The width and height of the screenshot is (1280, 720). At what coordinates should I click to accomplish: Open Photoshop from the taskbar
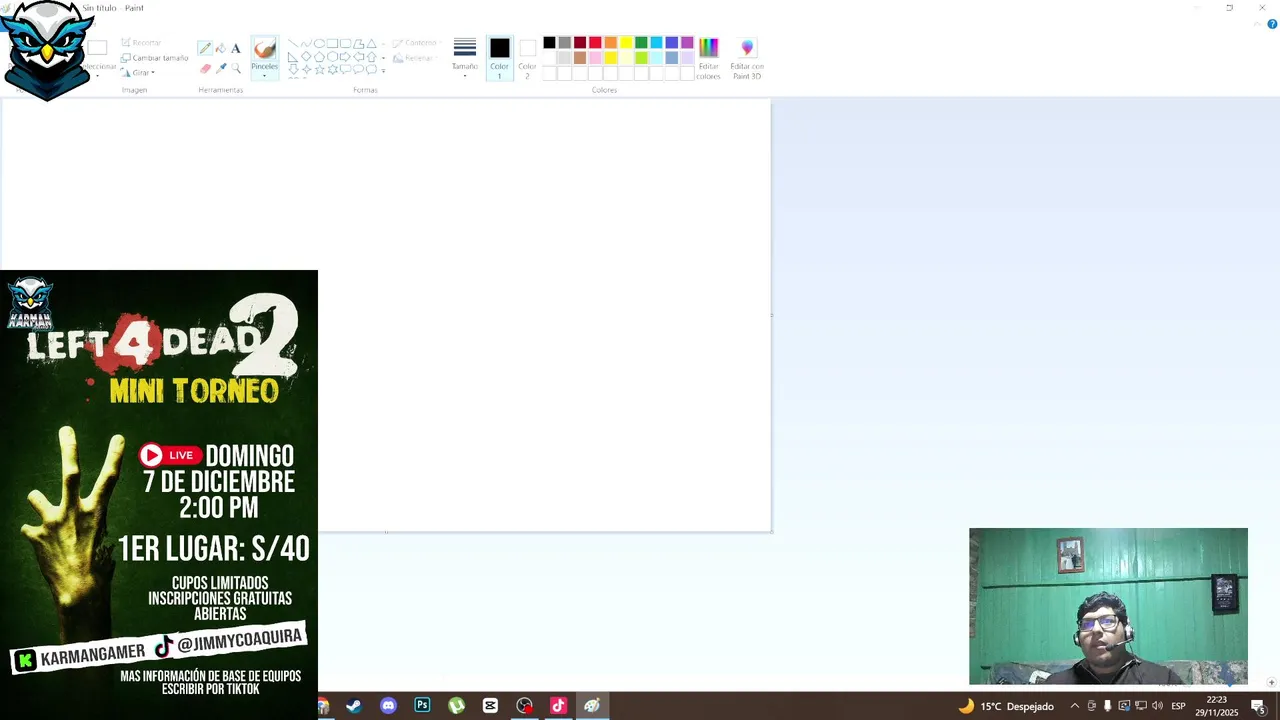(x=422, y=706)
